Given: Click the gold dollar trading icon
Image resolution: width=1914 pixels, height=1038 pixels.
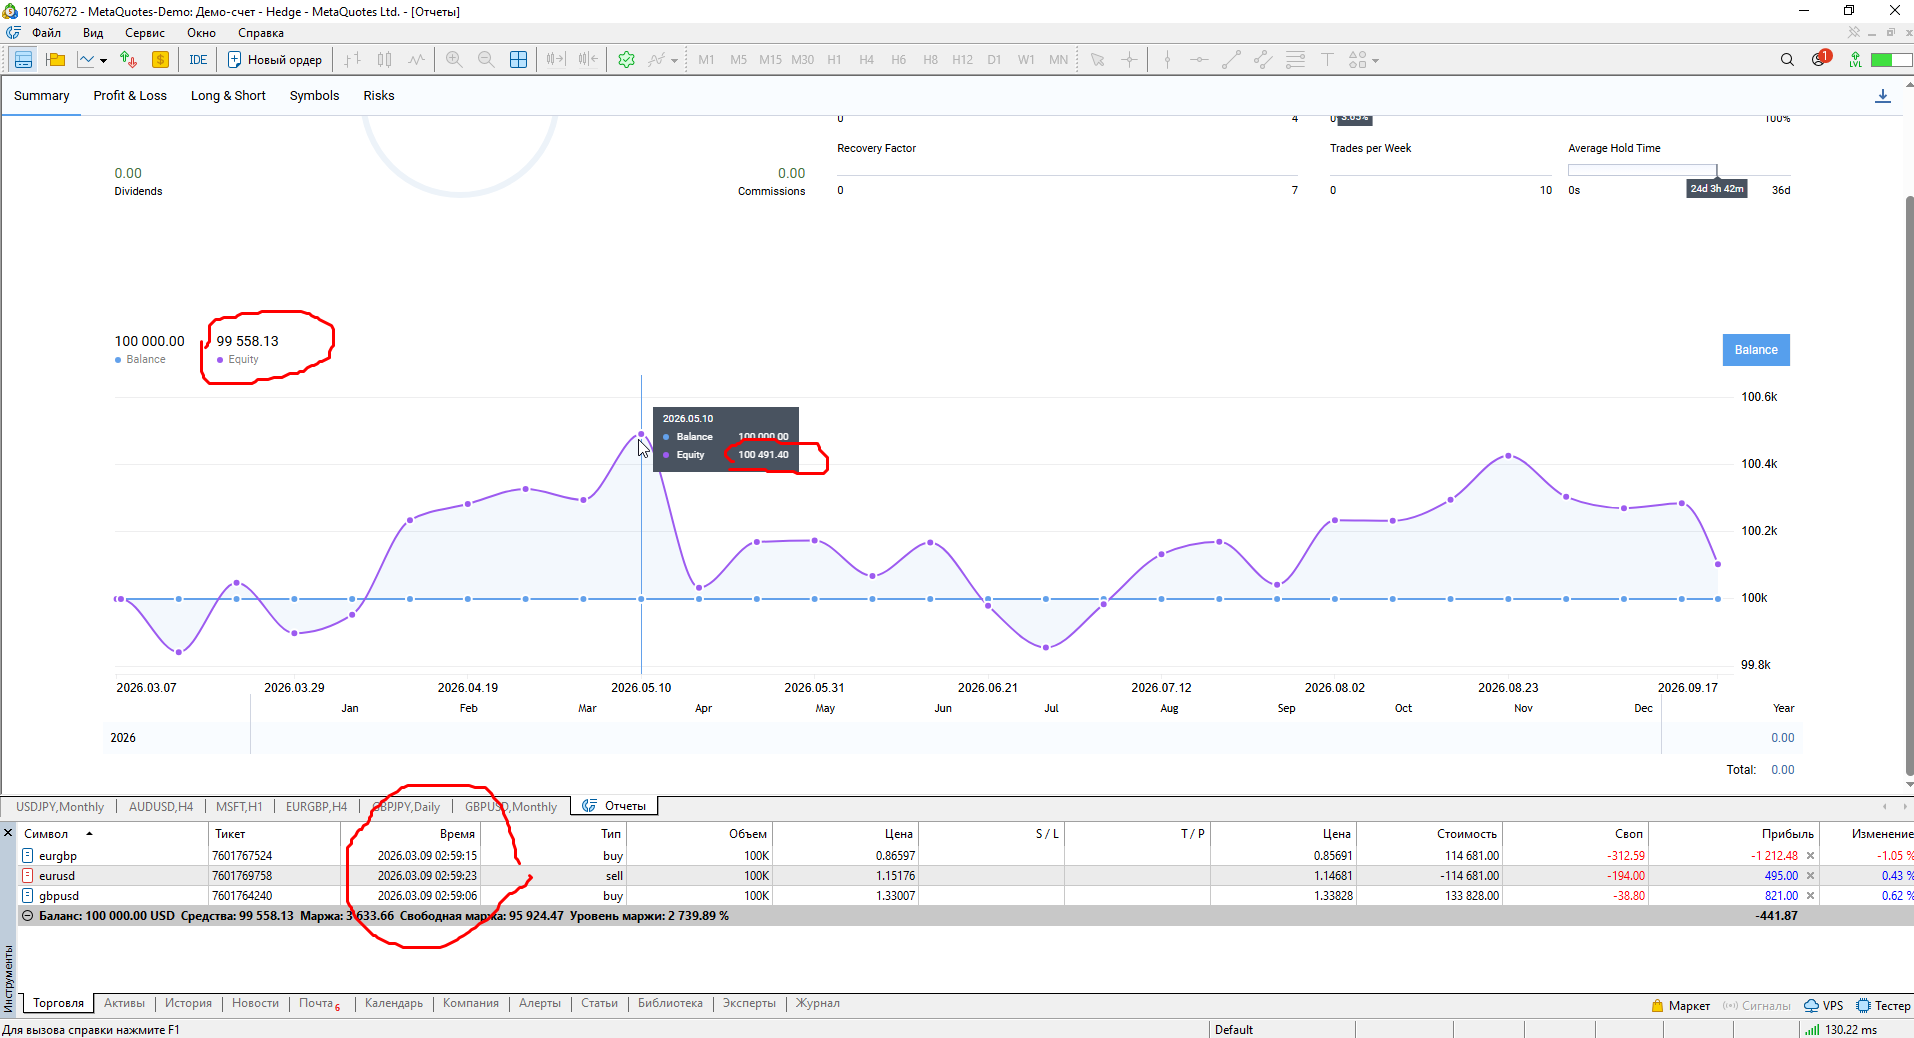Looking at the screenshot, I should click(160, 60).
